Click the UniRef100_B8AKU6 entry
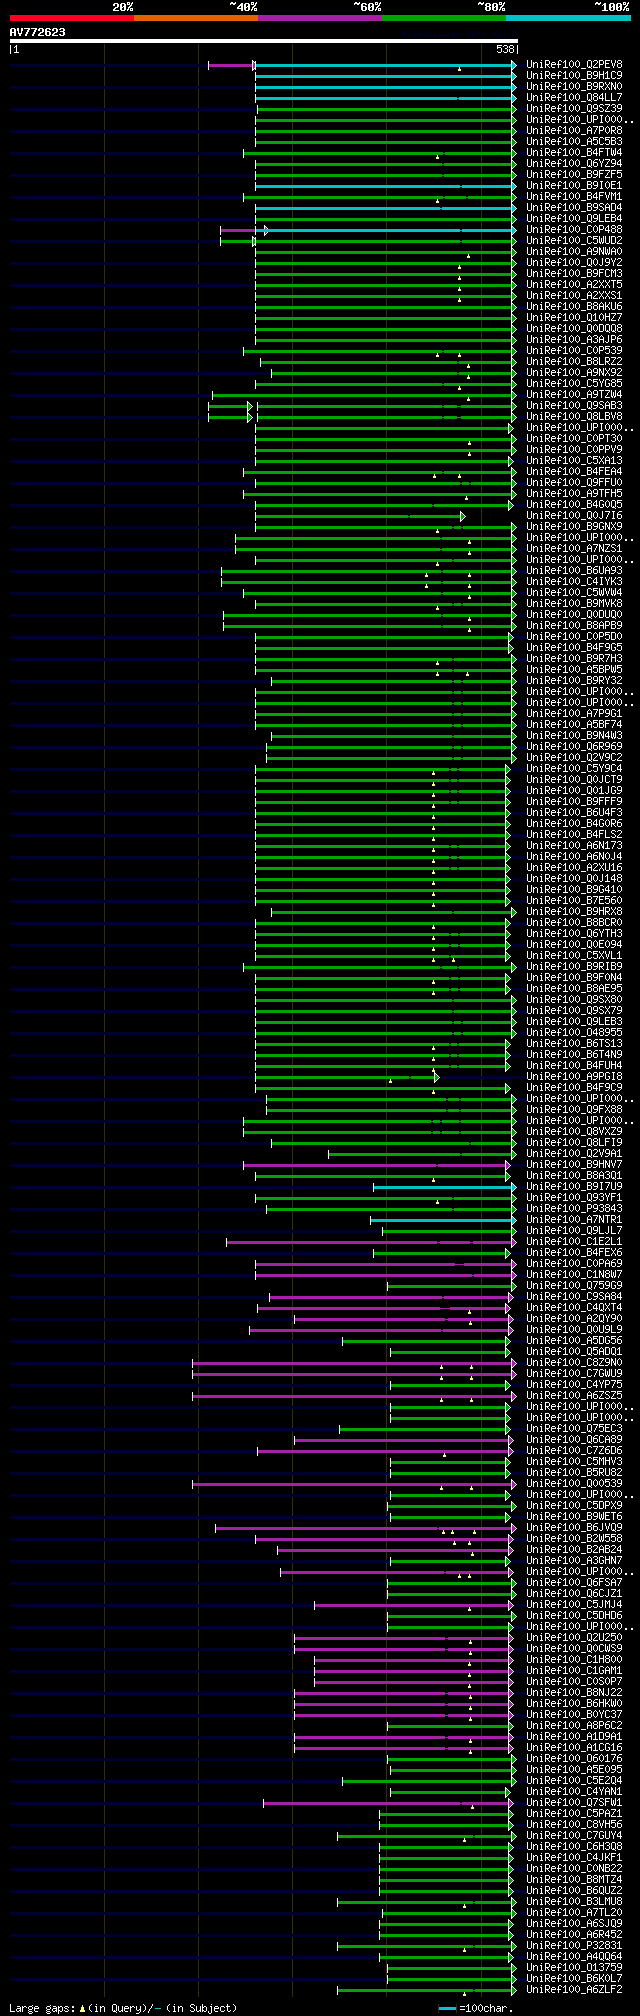 click(574, 306)
